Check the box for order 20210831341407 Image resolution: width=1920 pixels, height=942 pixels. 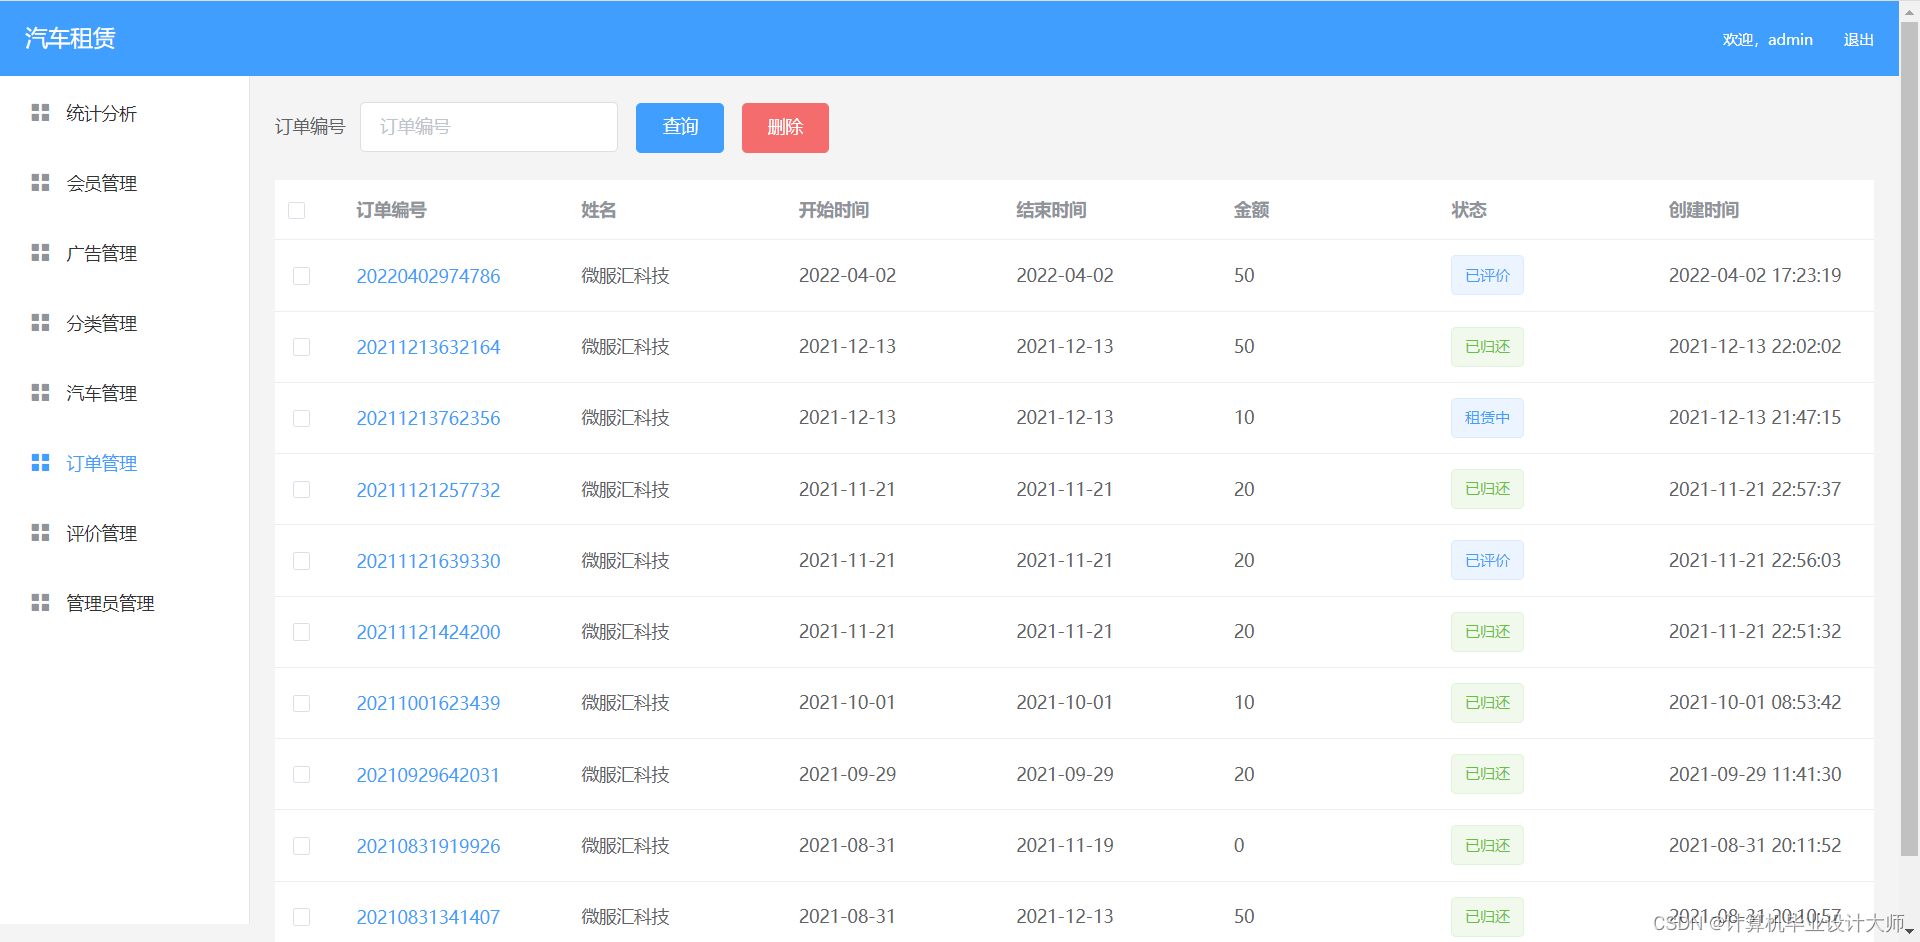[301, 917]
